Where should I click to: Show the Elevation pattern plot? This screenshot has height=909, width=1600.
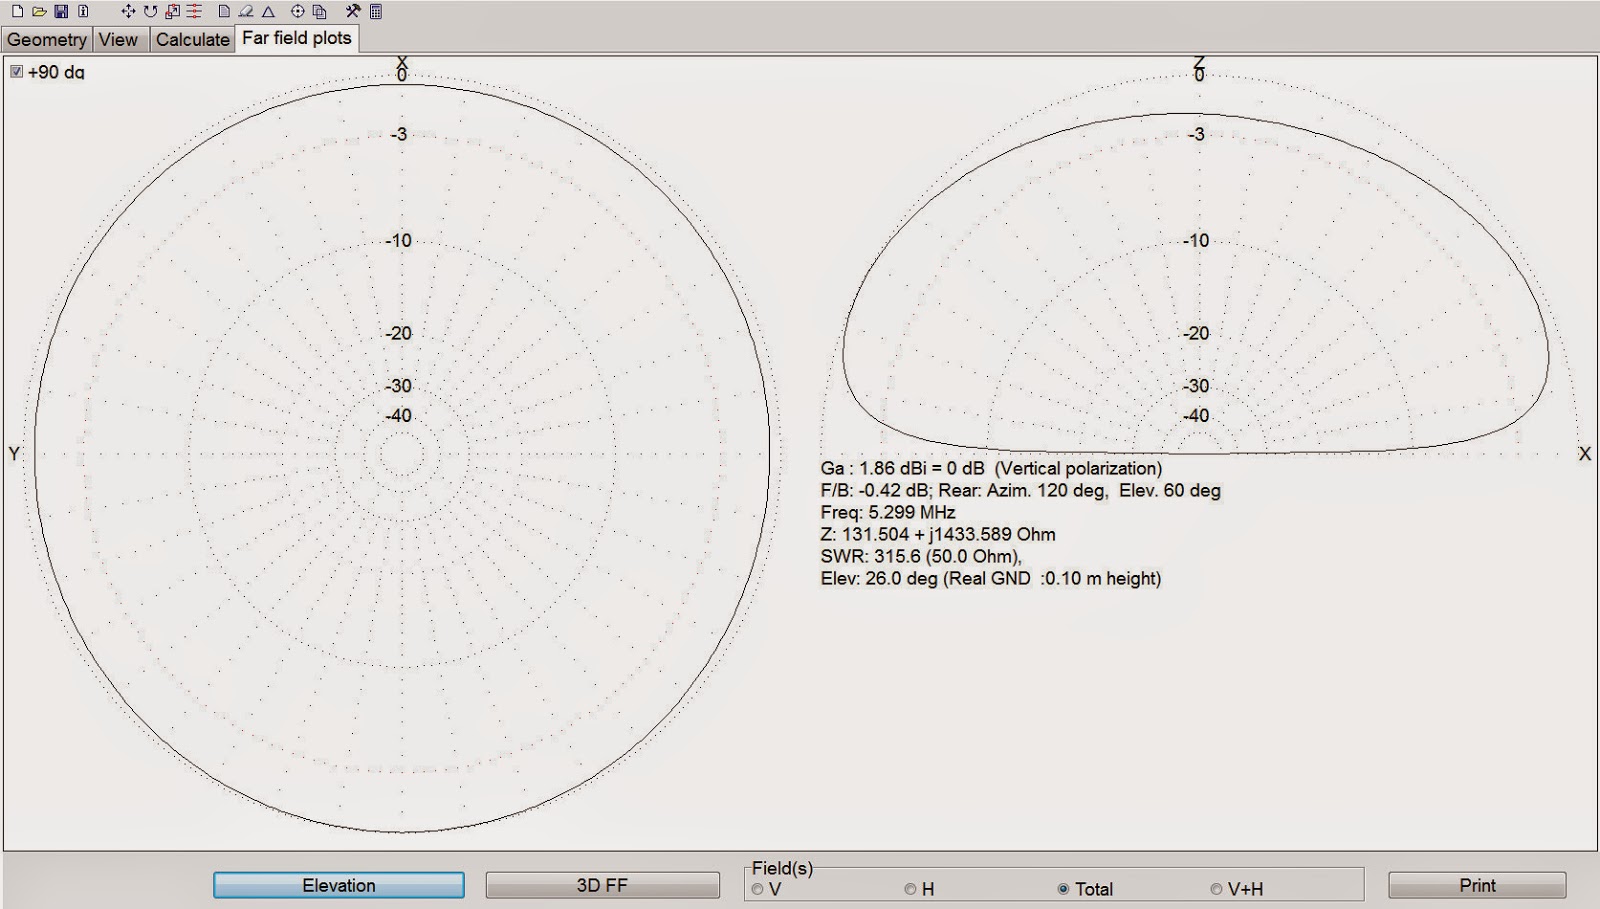339,885
